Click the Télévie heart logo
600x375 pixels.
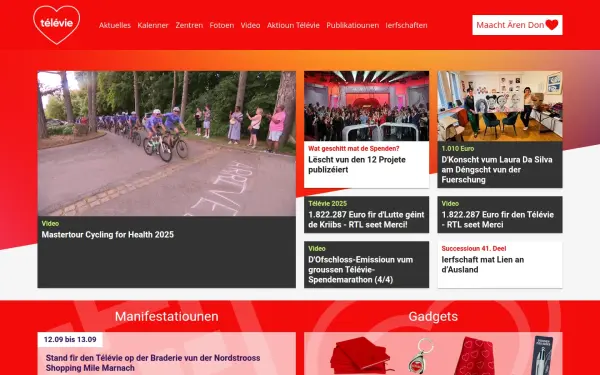click(57, 25)
